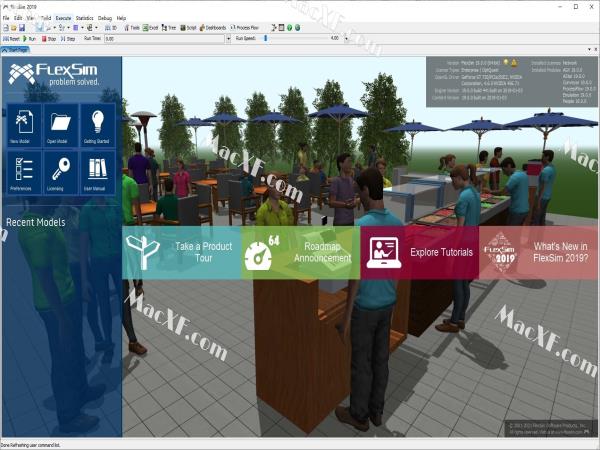
Task: Open the 3D view from the toolbar
Action: [x=111, y=28]
